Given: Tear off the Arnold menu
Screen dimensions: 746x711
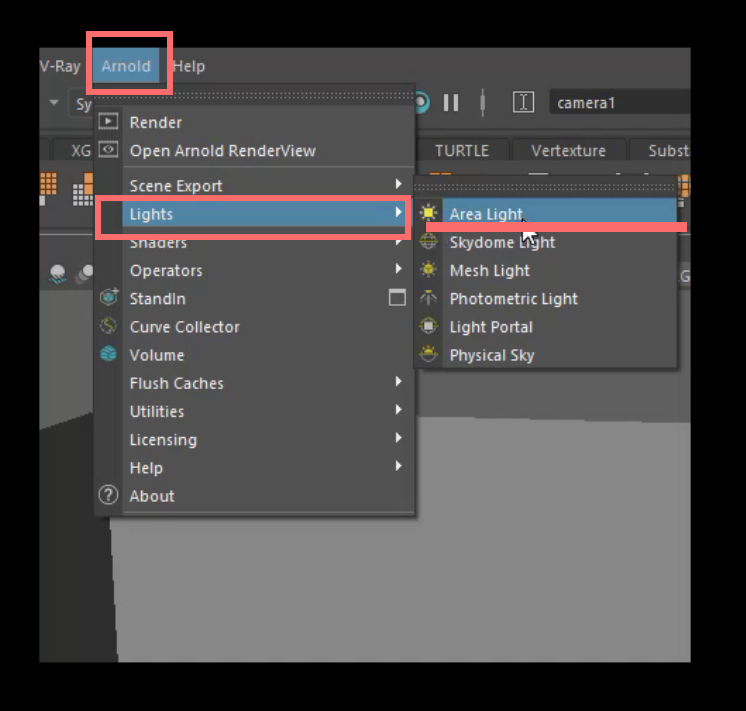Looking at the screenshot, I should (255, 96).
